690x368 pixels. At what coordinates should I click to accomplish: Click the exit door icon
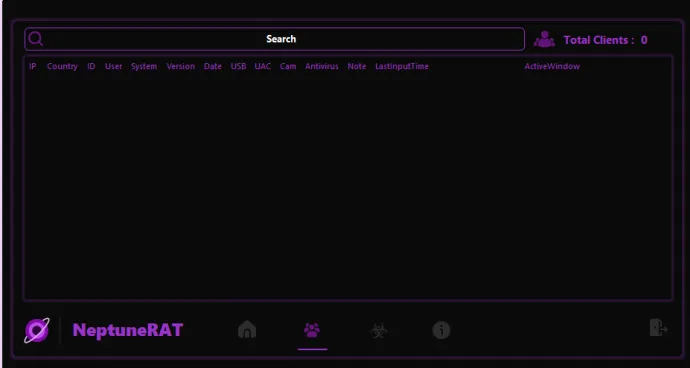(659, 328)
